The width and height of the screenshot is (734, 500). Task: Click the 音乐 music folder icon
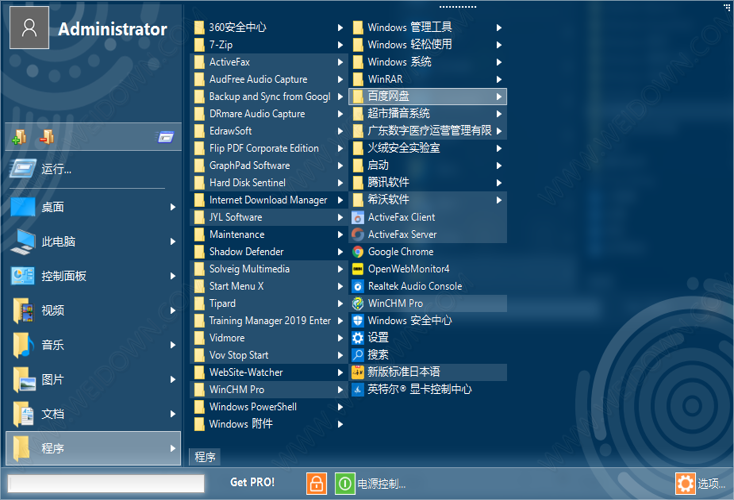pos(23,345)
